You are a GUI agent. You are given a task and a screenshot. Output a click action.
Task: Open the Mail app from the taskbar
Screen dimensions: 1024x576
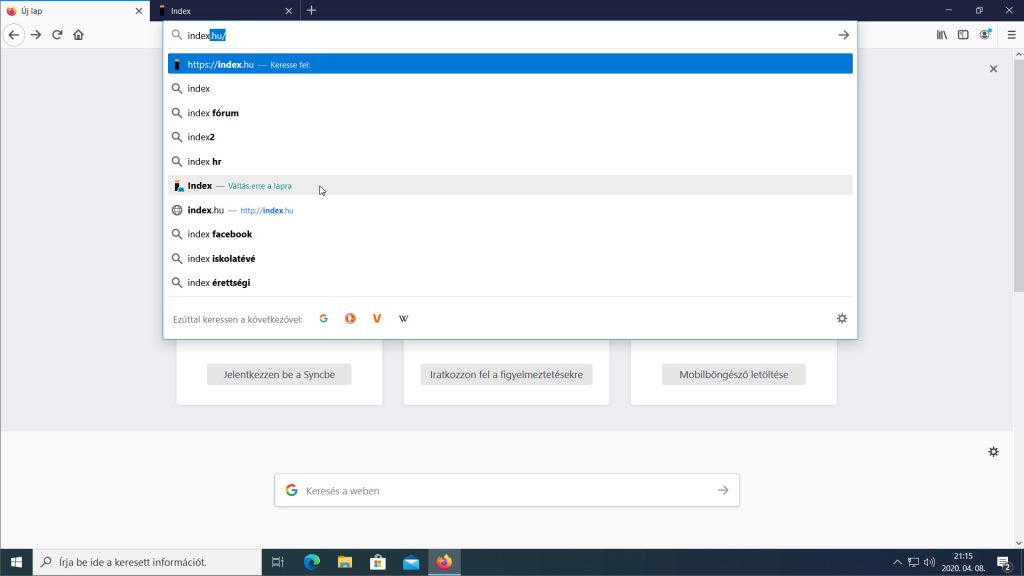point(411,562)
